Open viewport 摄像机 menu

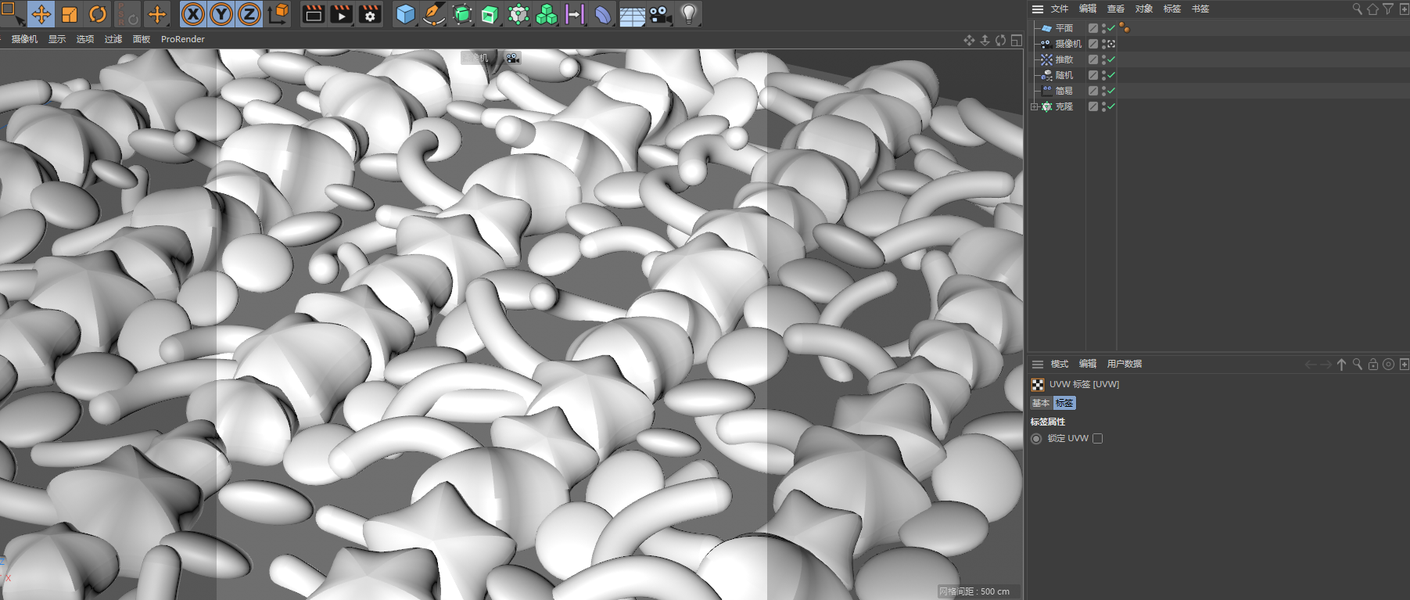[x=24, y=39]
